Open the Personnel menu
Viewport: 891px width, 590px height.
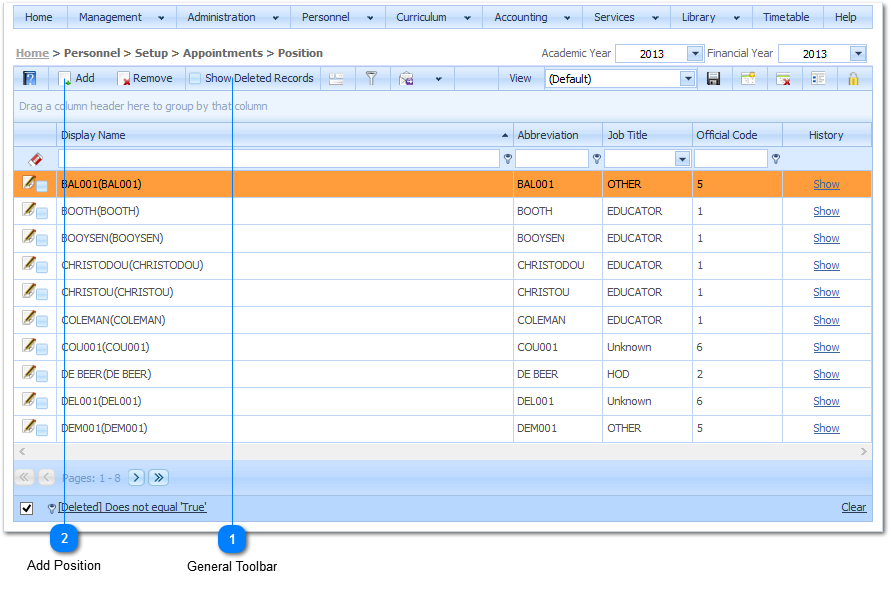click(x=338, y=17)
